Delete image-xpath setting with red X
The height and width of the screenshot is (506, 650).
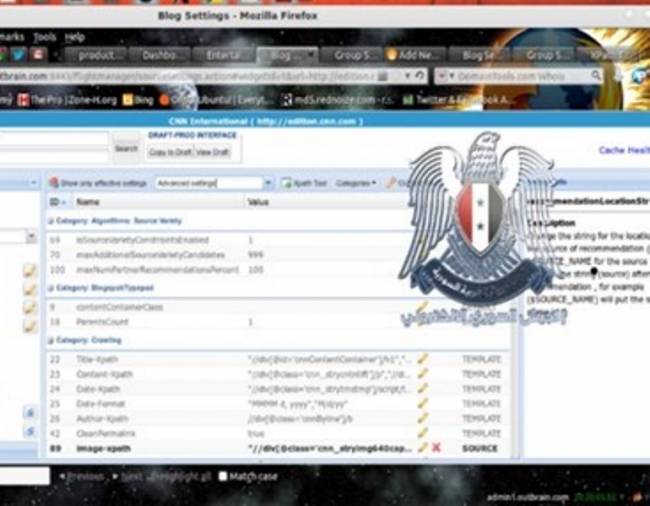tap(436, 448)
